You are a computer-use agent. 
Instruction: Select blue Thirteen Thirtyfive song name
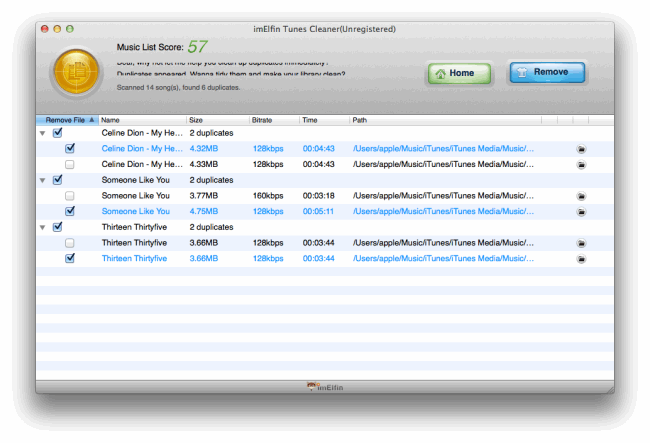pyautogui.click(x=134, y=259)
